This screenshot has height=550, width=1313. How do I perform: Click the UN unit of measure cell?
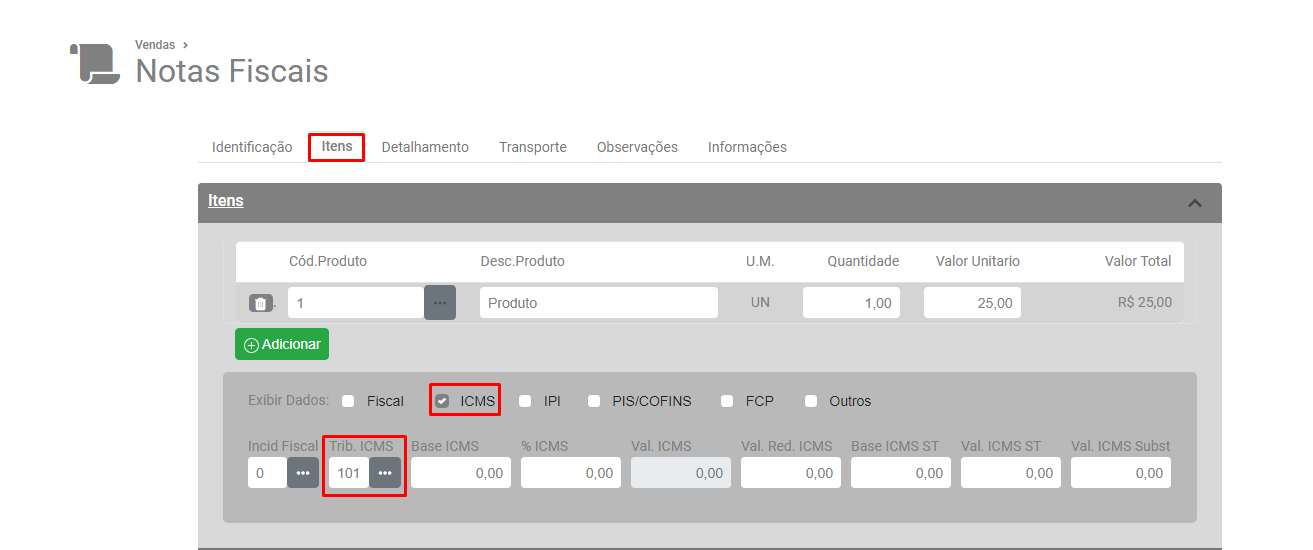click(760, 303)
